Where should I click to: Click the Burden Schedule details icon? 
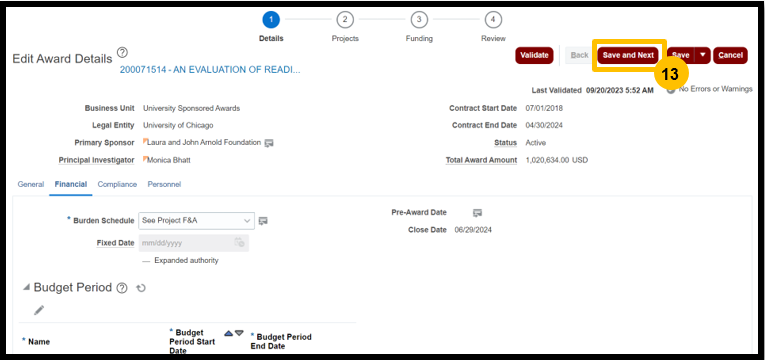click(263, 221)
